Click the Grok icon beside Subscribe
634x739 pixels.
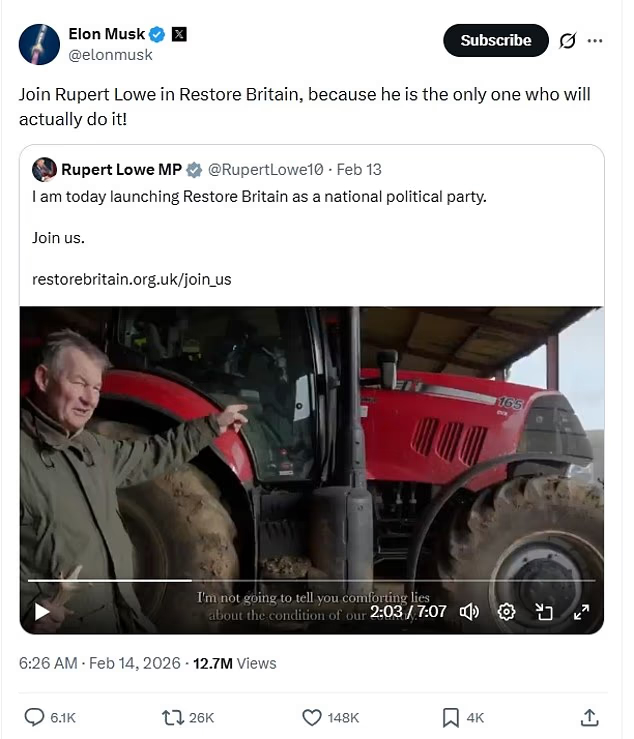[567, 41]
